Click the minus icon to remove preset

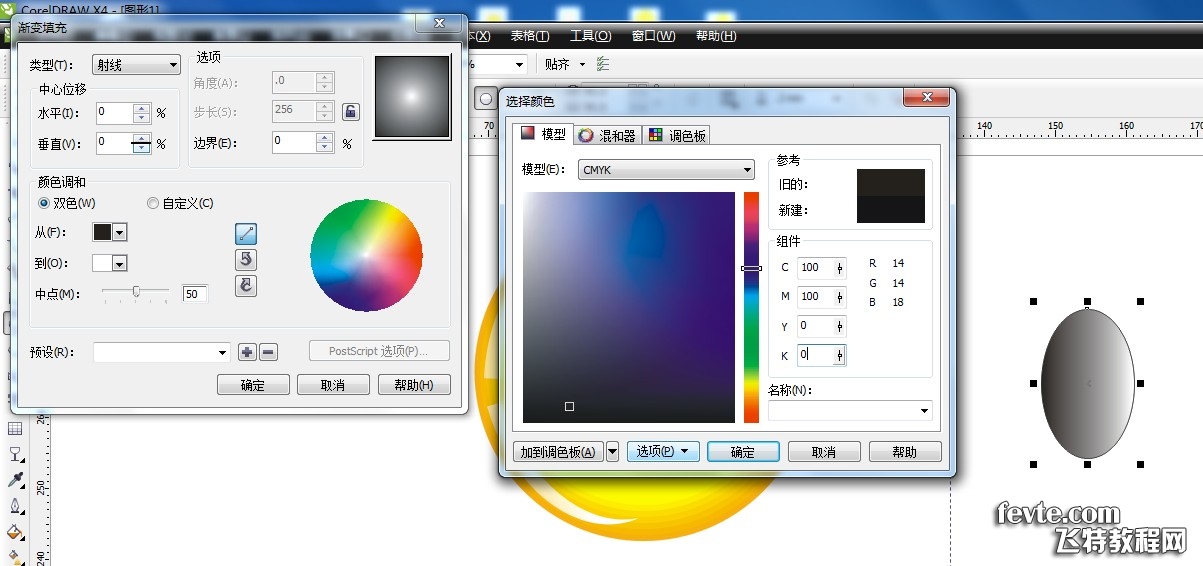[268, 352]
